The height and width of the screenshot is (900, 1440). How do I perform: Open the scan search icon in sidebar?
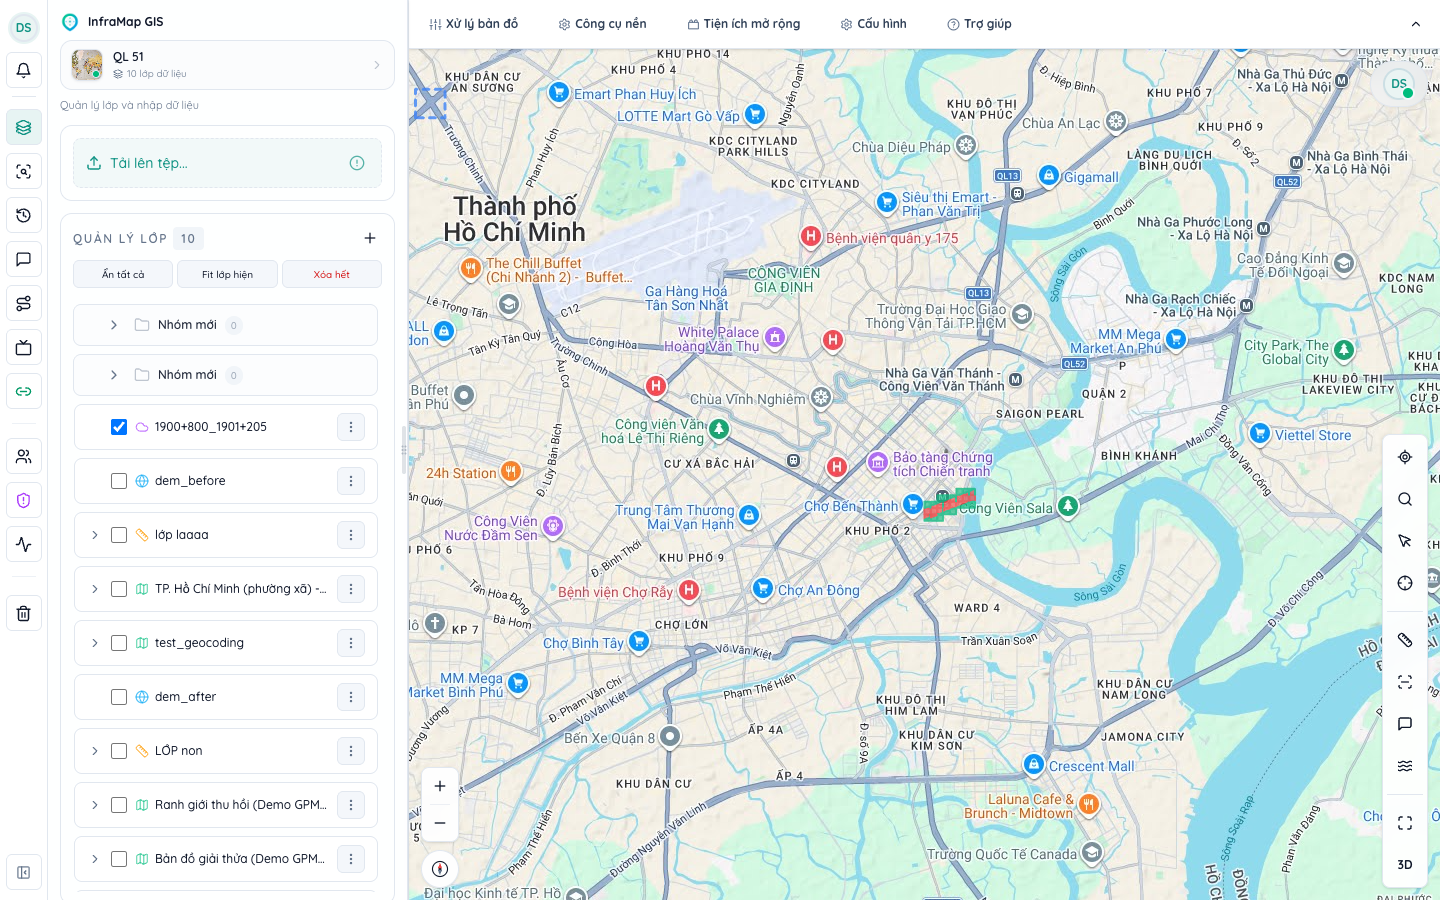[x=24, y=172]
